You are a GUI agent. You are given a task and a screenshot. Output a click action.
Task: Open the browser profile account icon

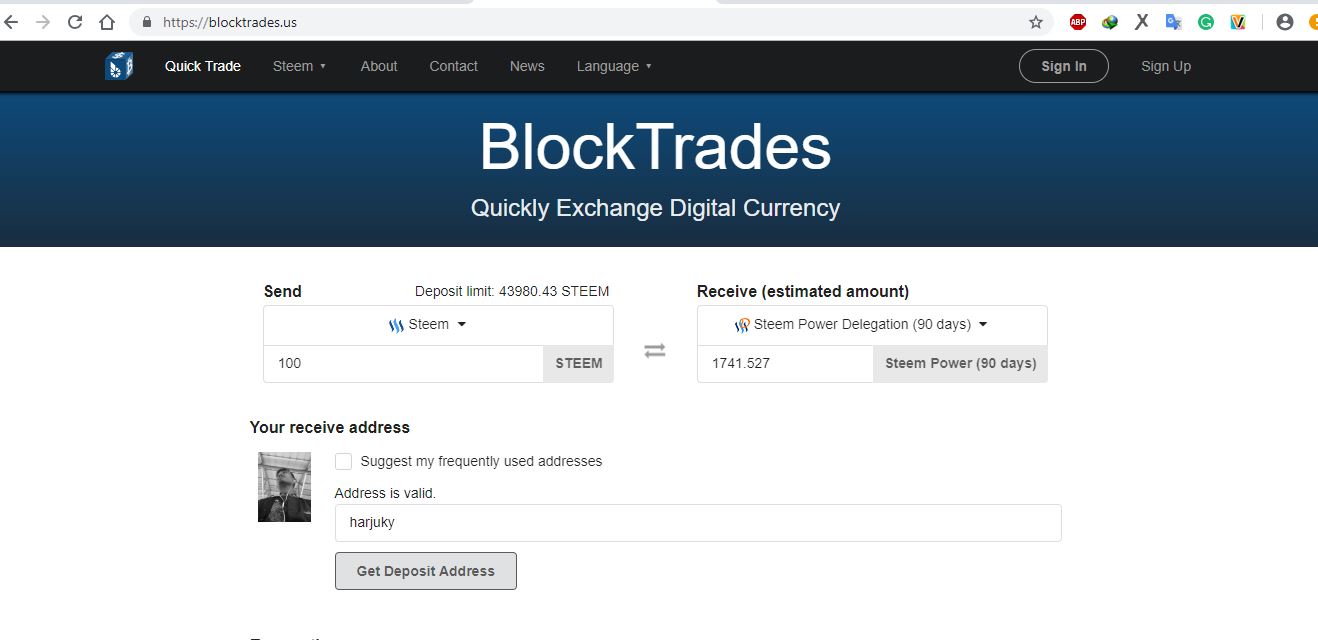1285,22
